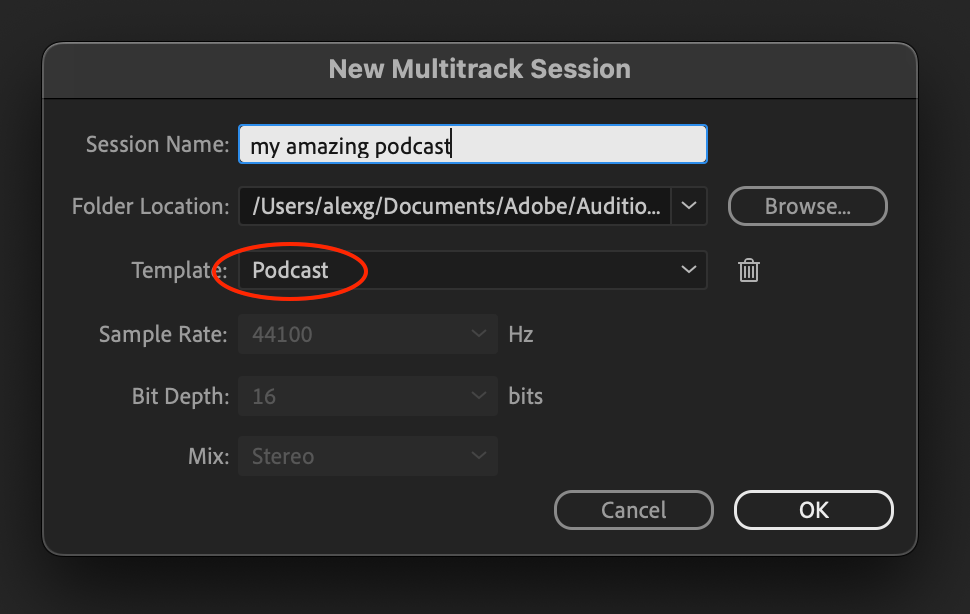Open the Mix Stereo dropdown
This screenshot has width=970, height=614.
[x=367, y=457]
